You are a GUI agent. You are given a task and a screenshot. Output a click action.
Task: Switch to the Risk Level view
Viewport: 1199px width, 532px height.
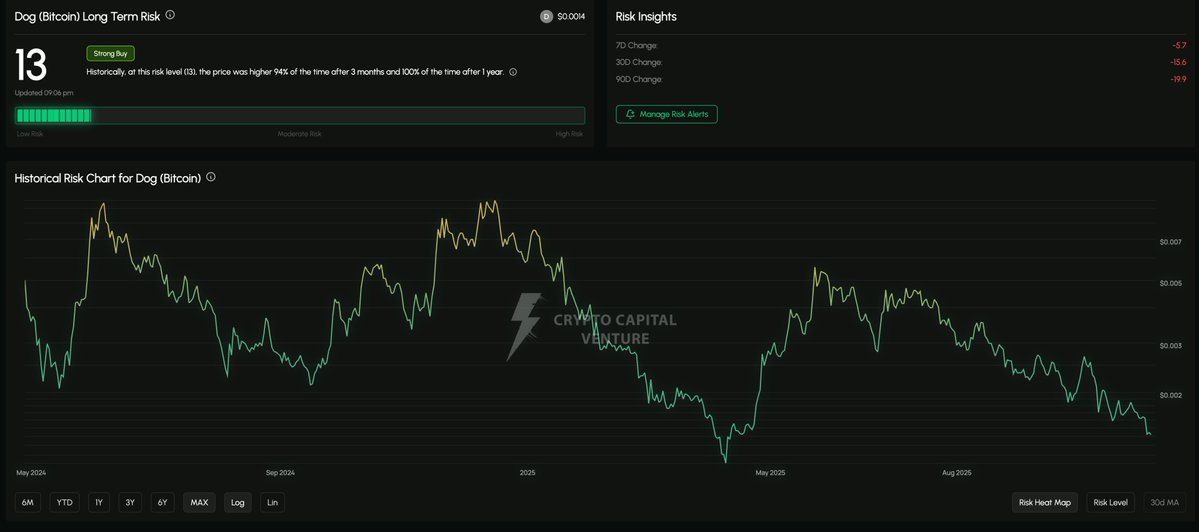pyautogui.click(x=1110, y=502)
